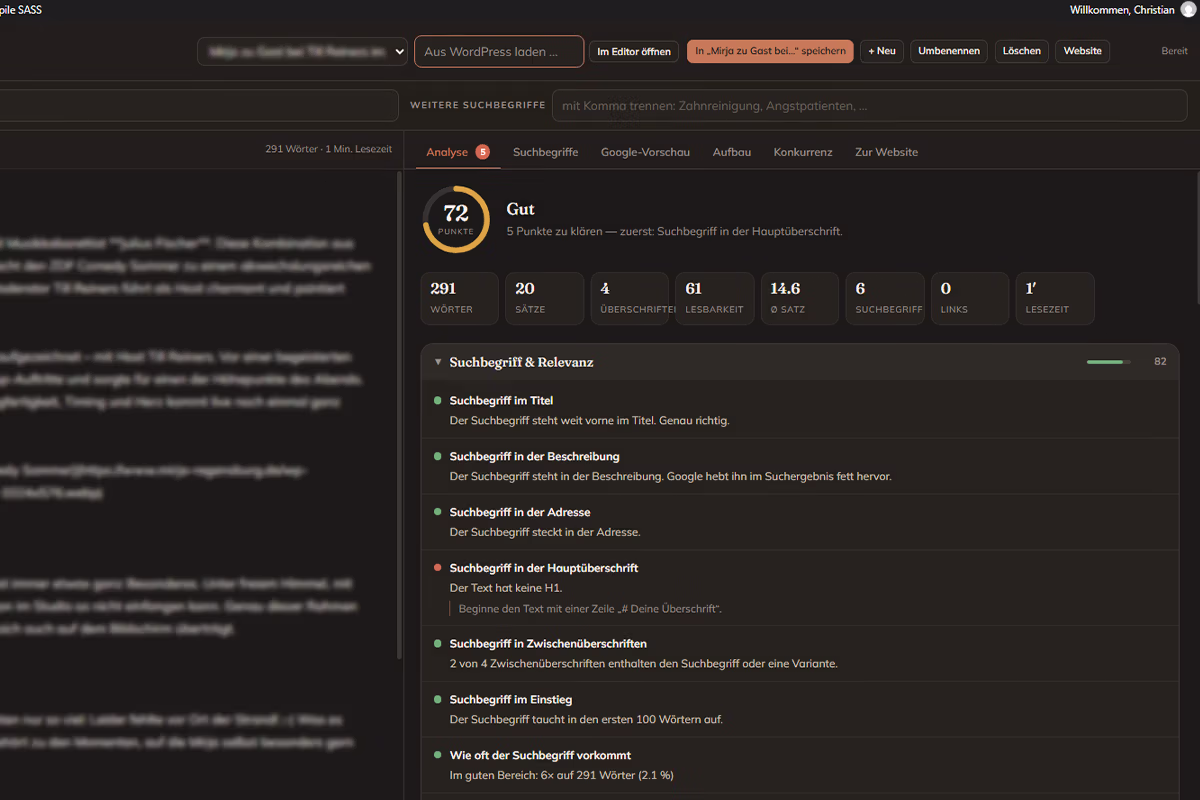Image resolution: width=1200 pixels, height=800 pixels.
Task: Create a new entry with '+ Neu'
Action: tap(882, 51)
